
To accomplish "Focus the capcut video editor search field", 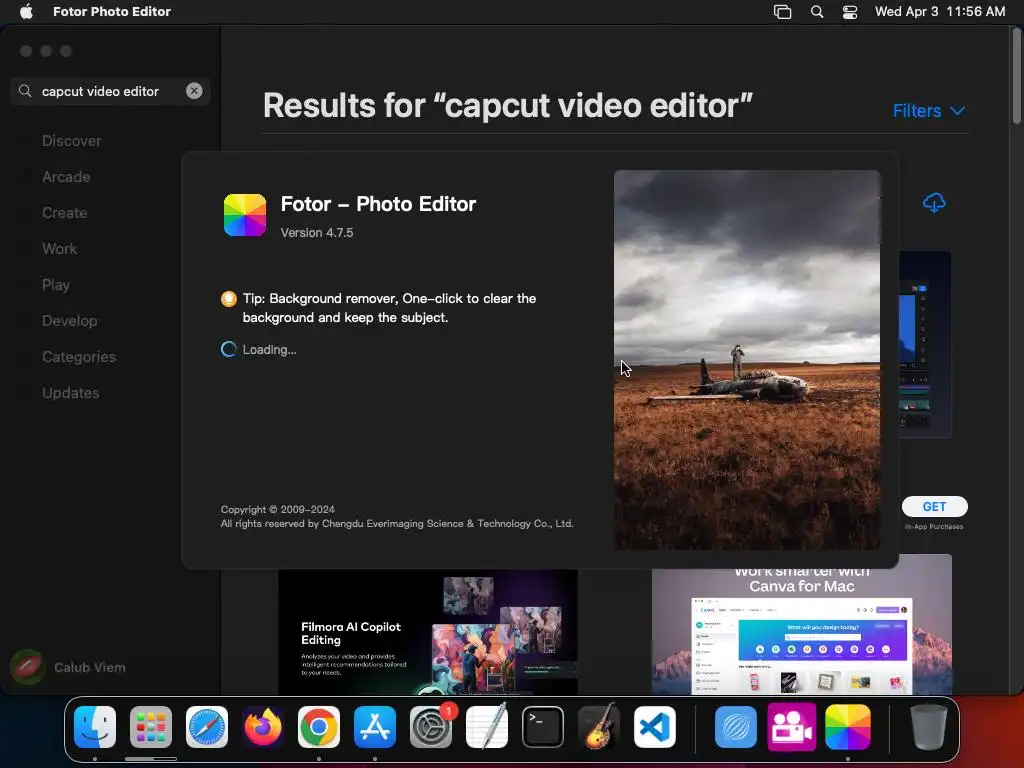I will [x=110, y=91].
